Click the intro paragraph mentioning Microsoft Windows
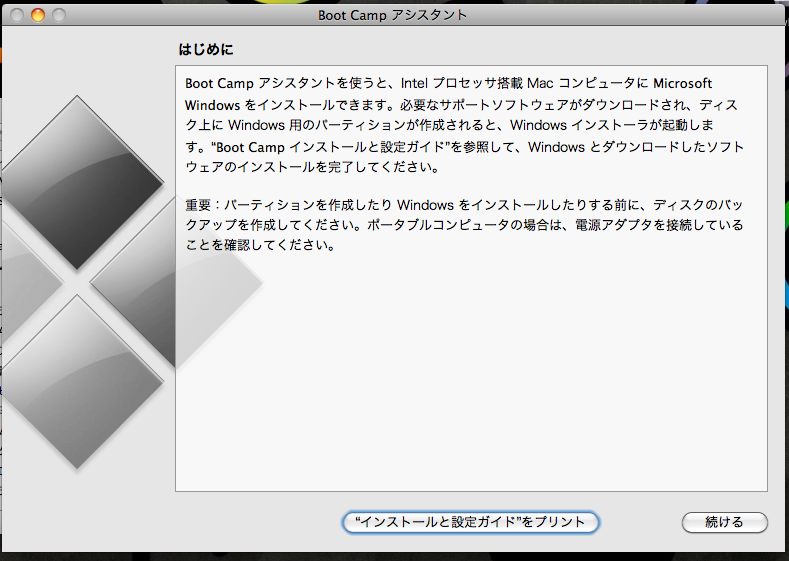This screenshot has height=561, width=789. pyautogui.click(x=464, y=125)
